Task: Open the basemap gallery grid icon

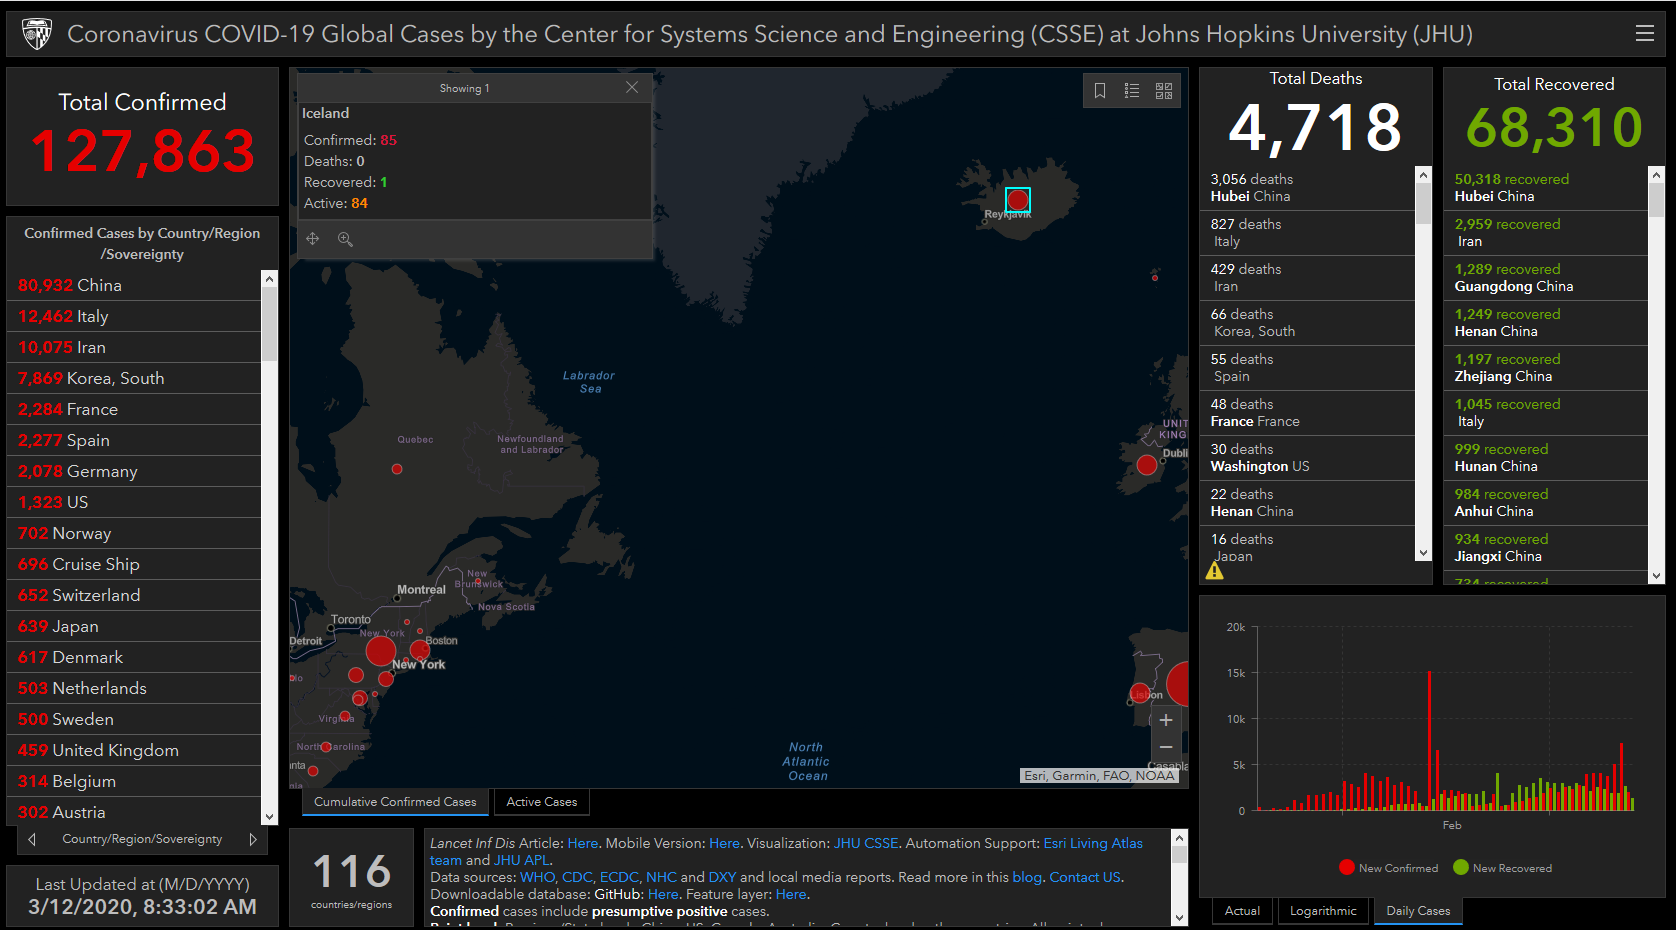Action: click(1164, 91)
